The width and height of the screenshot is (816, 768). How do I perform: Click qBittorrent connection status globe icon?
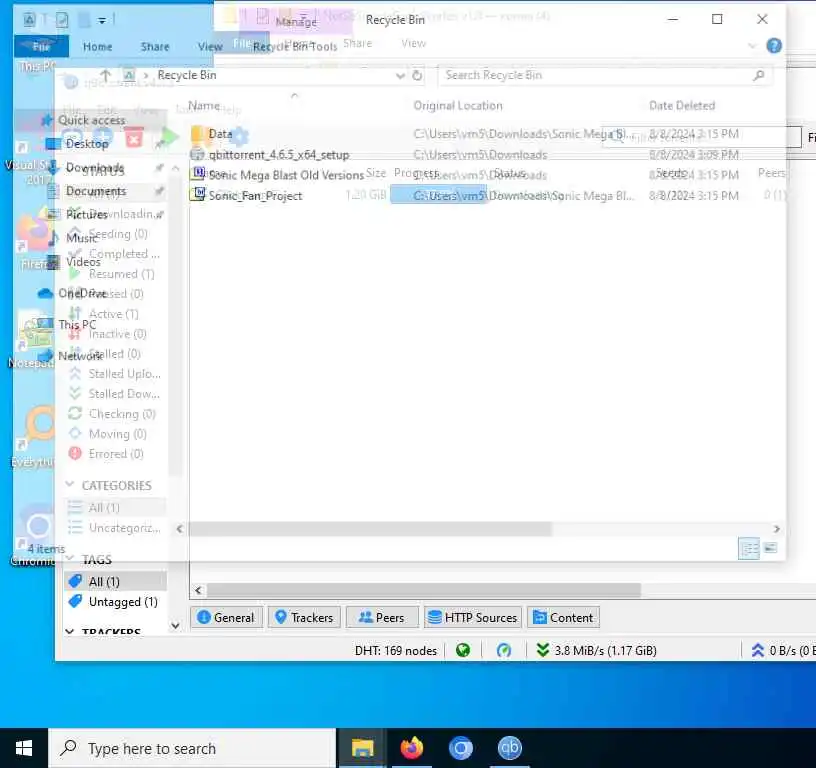click(x=463, y=650)
